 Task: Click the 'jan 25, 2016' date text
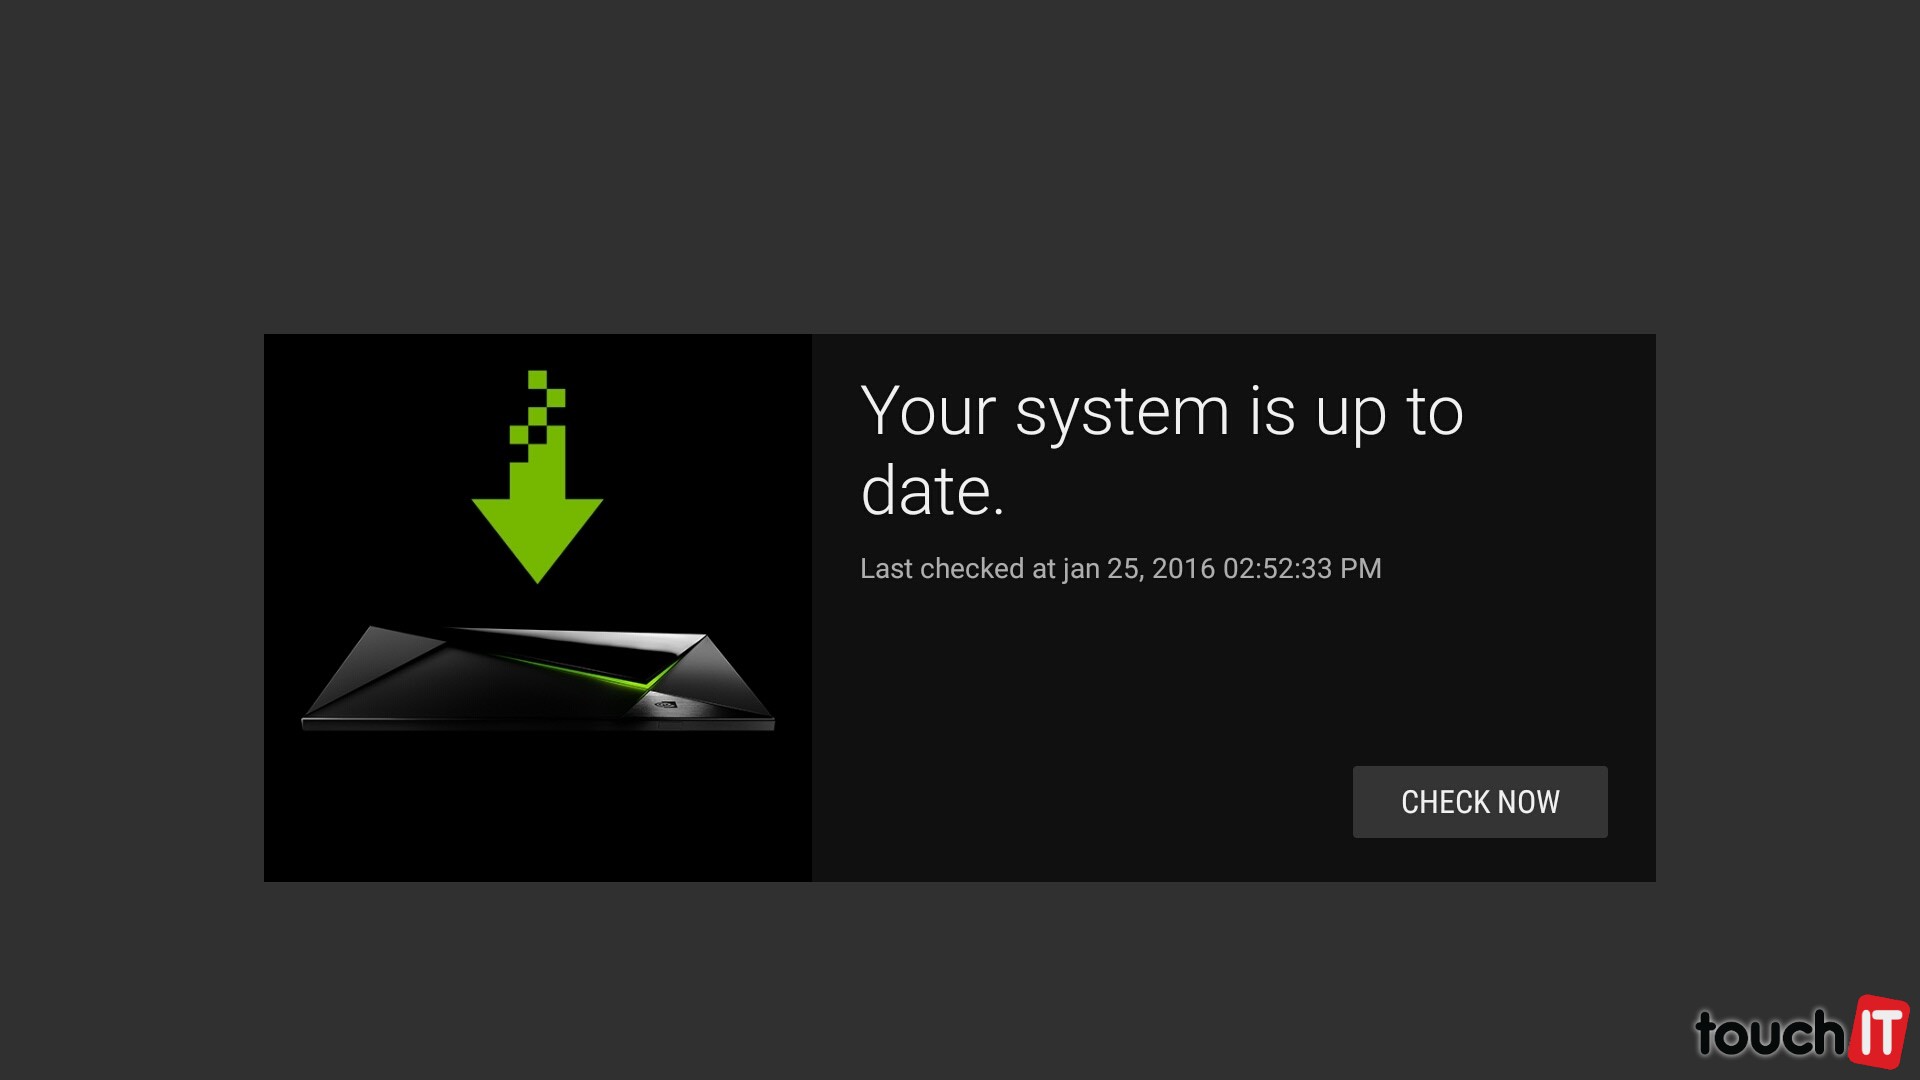tap(1139, 569)
